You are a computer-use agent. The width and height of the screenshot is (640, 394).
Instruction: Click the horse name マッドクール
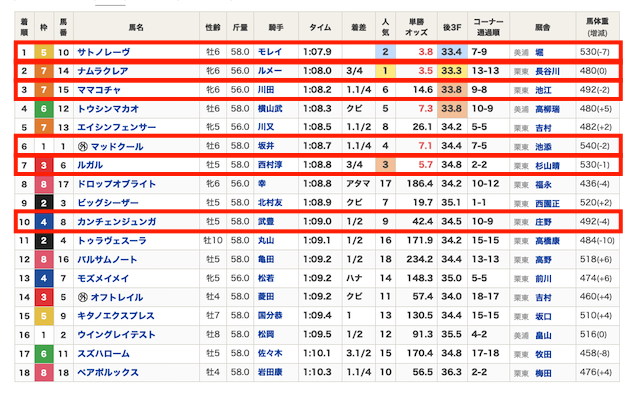point(117,147)
